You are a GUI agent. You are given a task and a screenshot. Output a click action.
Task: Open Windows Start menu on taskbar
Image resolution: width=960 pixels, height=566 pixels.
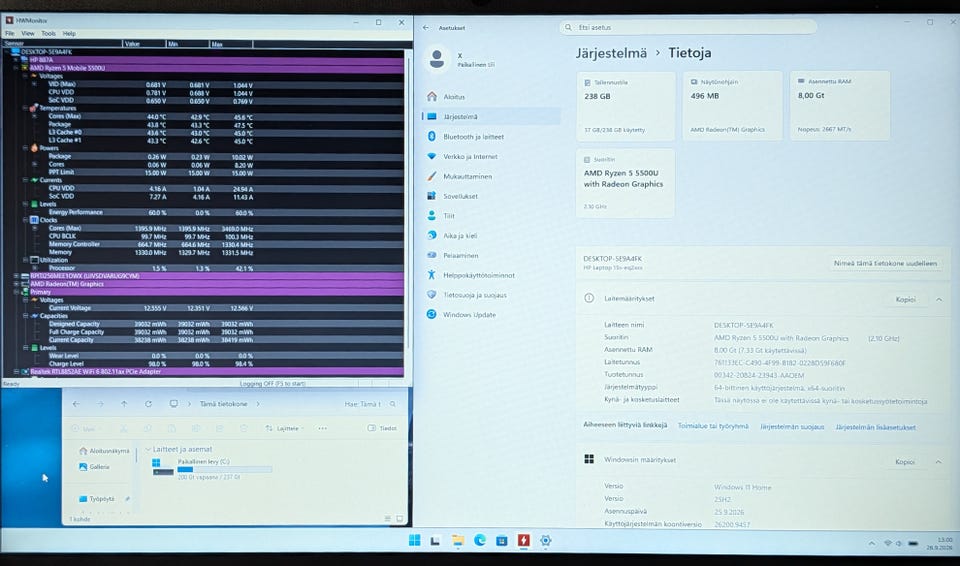(x=414, y=540)
